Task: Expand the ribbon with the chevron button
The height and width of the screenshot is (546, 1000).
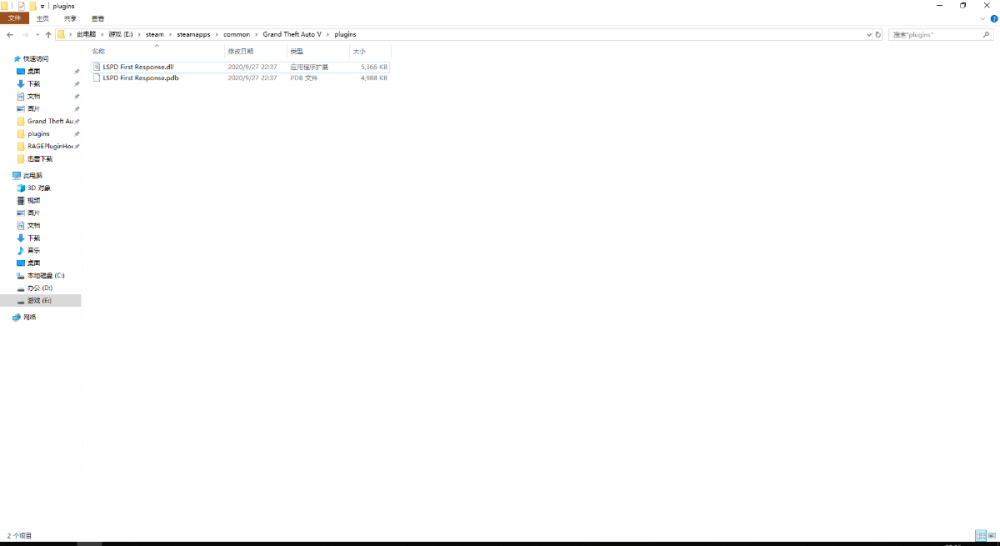Action: [x=982, y=18]
